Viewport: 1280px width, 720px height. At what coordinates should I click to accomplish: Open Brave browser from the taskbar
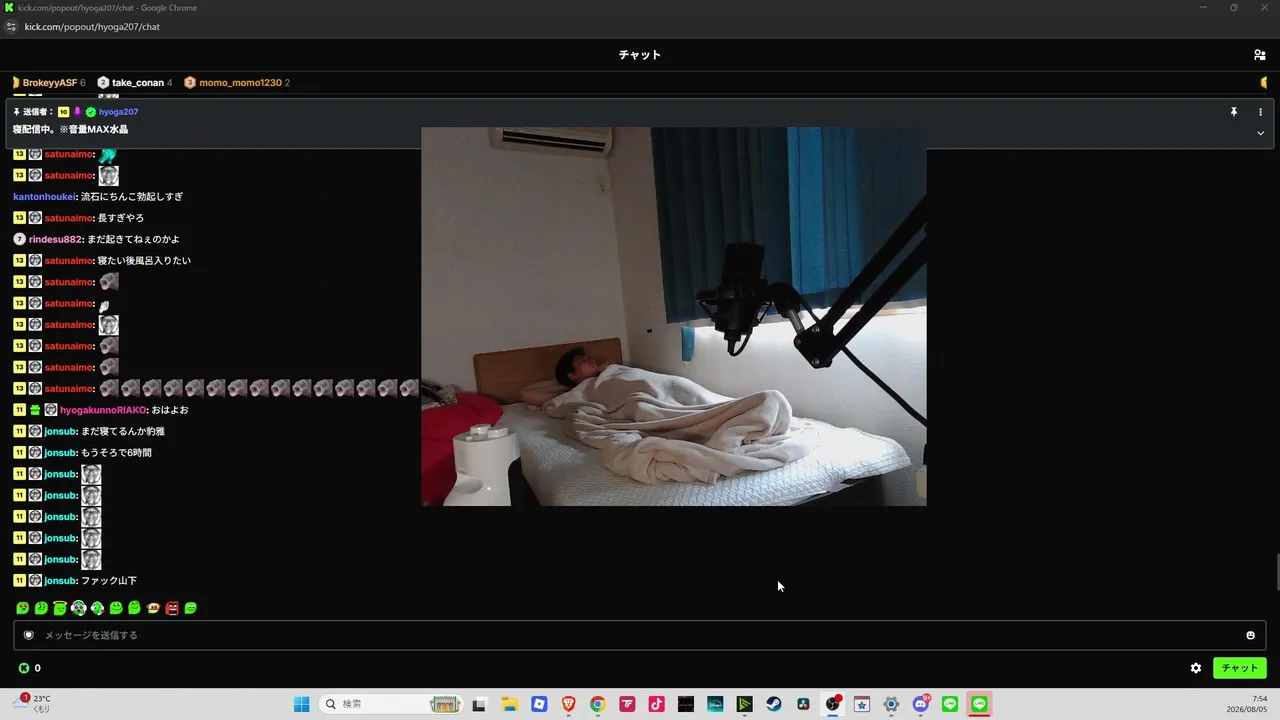[568, 704]
